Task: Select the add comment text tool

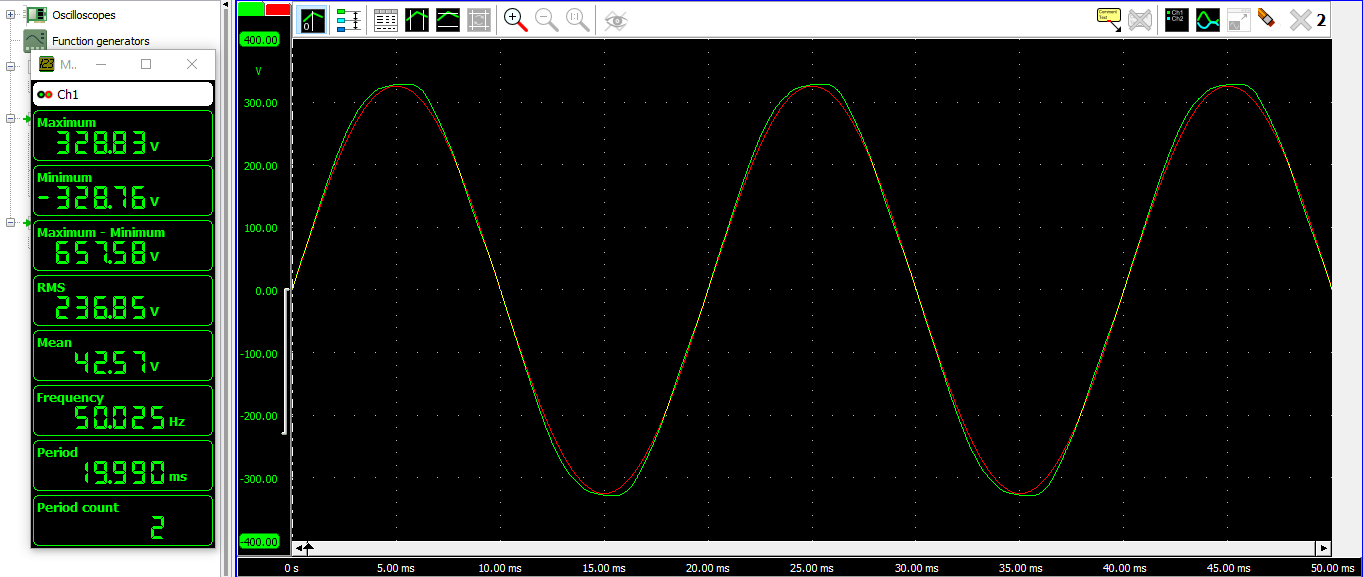Action: click(1109, 20)
